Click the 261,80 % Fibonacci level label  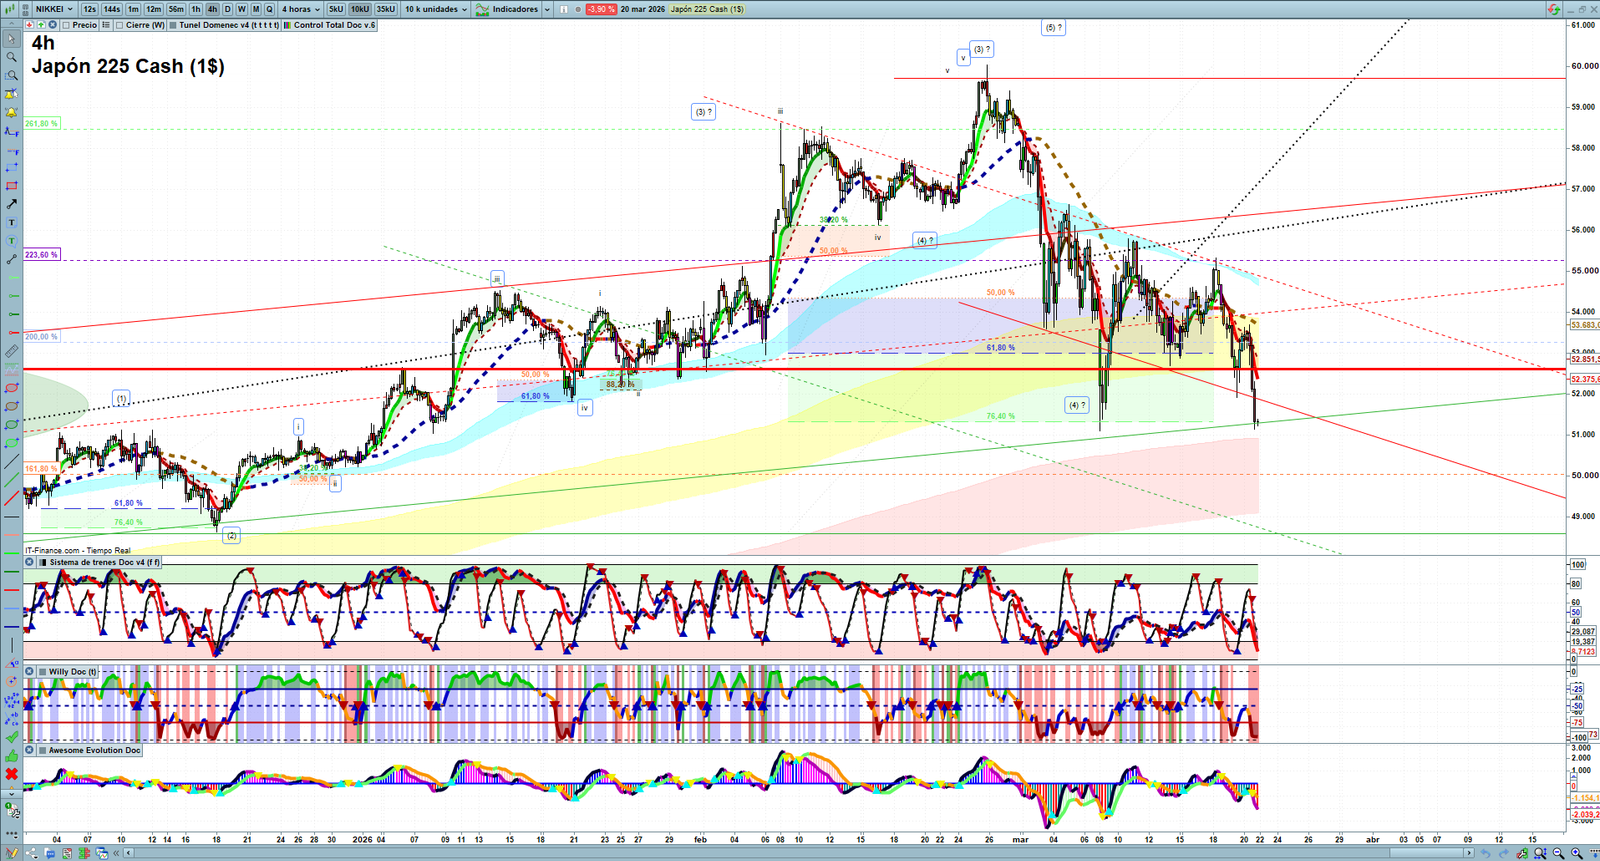pos(42,123)
